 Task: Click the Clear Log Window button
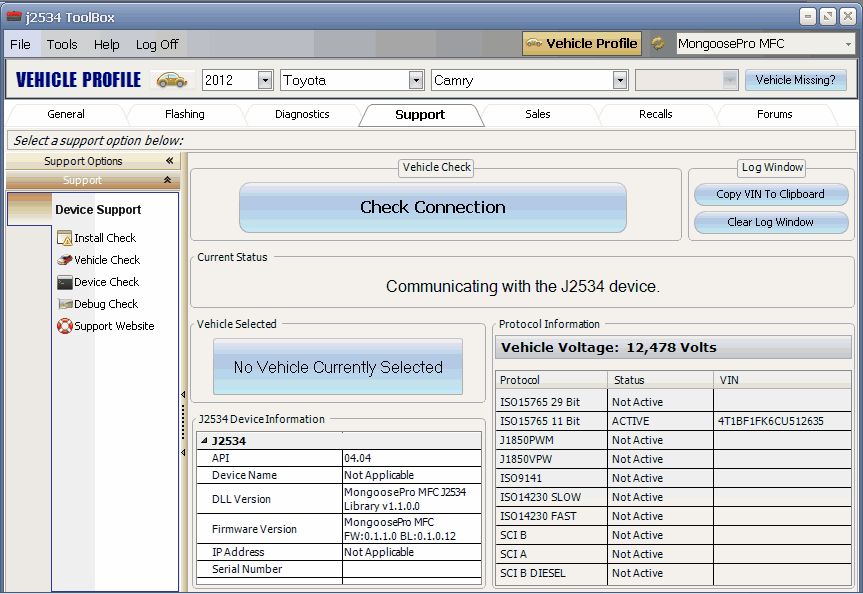point(771,222)
